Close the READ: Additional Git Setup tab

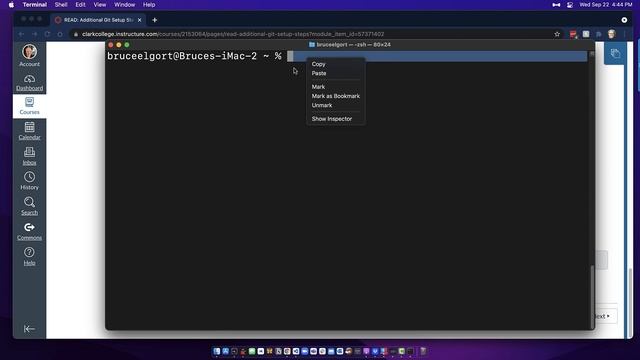(140, 20)
